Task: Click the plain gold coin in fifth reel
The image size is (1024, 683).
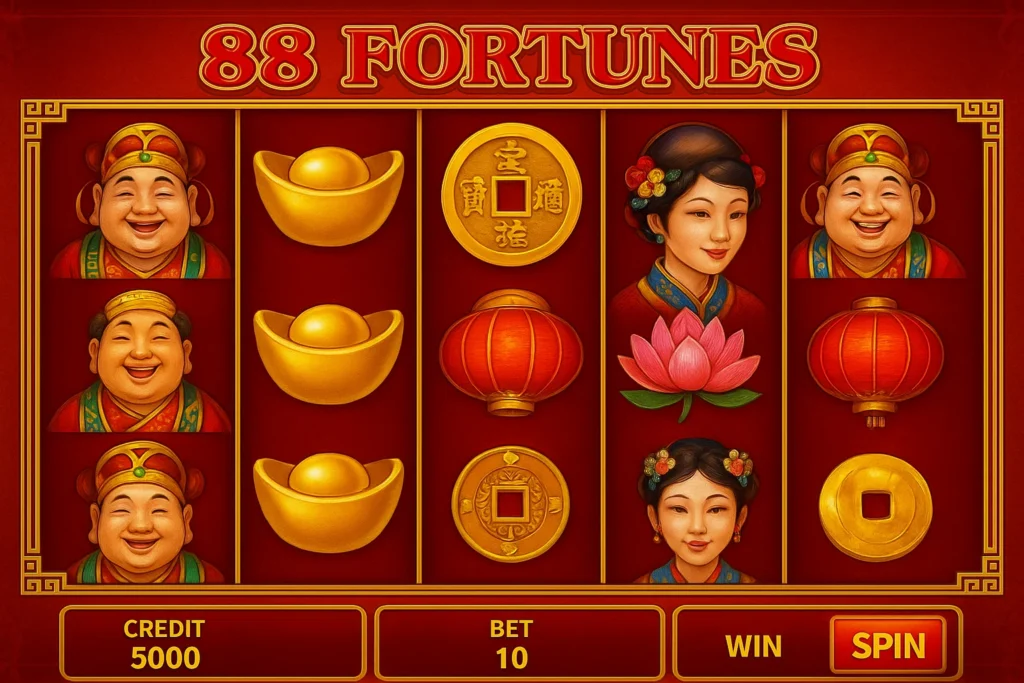Action: tap(875, 507)
